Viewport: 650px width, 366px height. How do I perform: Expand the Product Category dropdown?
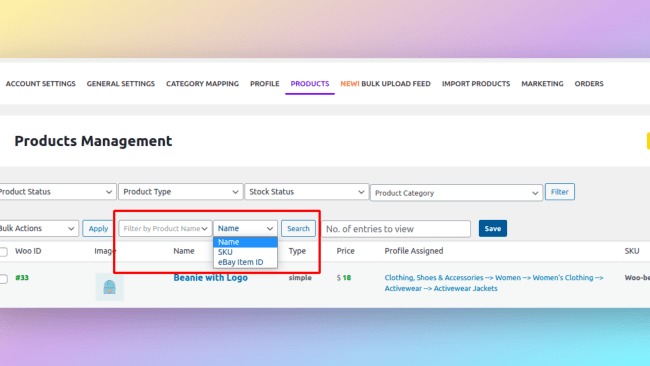456,193
